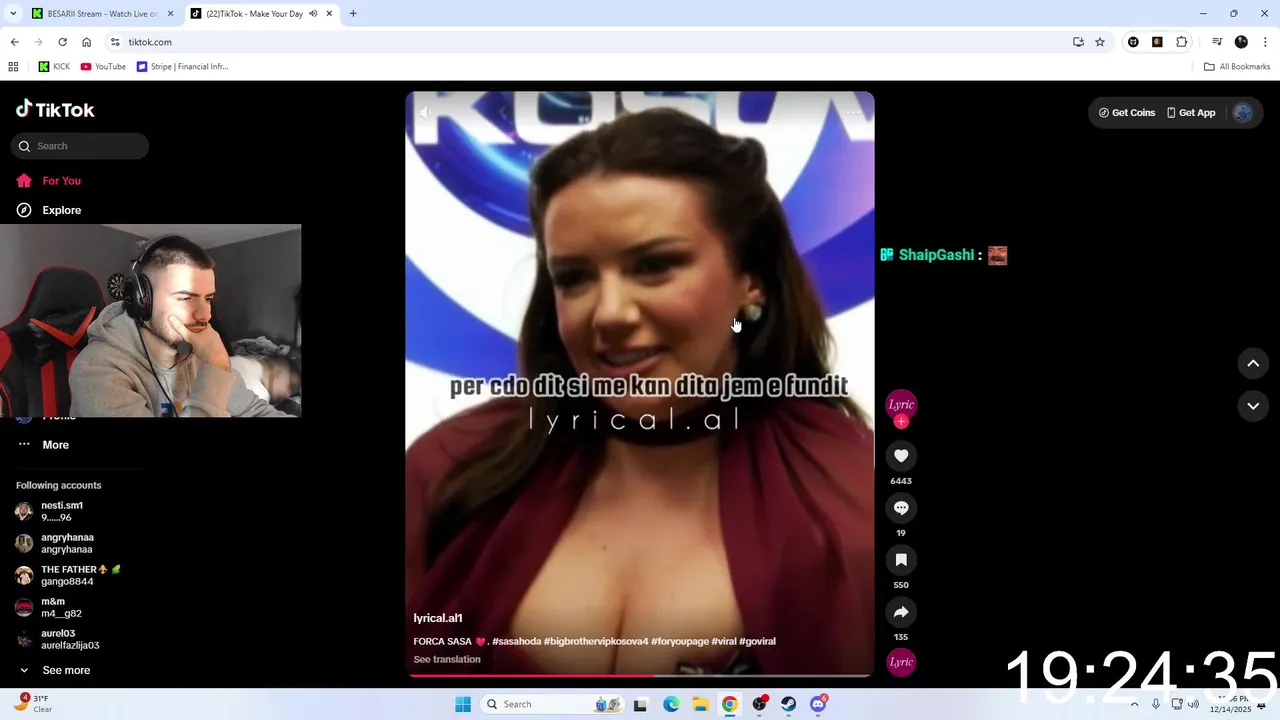Open the Explore page
This screenshot has width=1280, height=720.
[x=61, y=210]
